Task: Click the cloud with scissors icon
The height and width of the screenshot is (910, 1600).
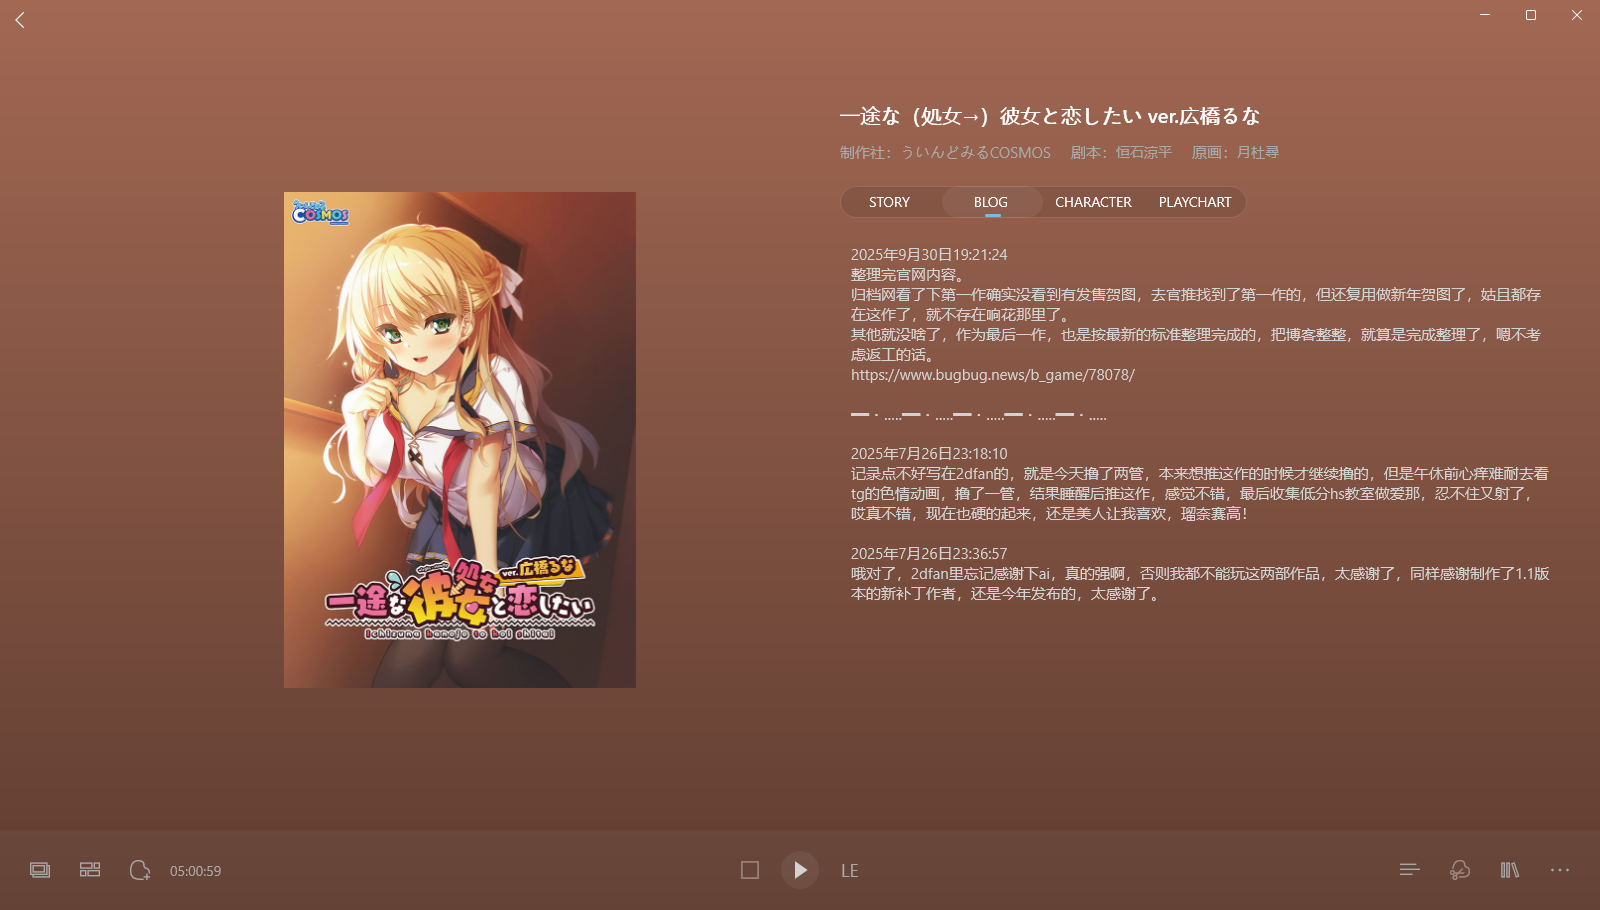Action: point(1459,870)
